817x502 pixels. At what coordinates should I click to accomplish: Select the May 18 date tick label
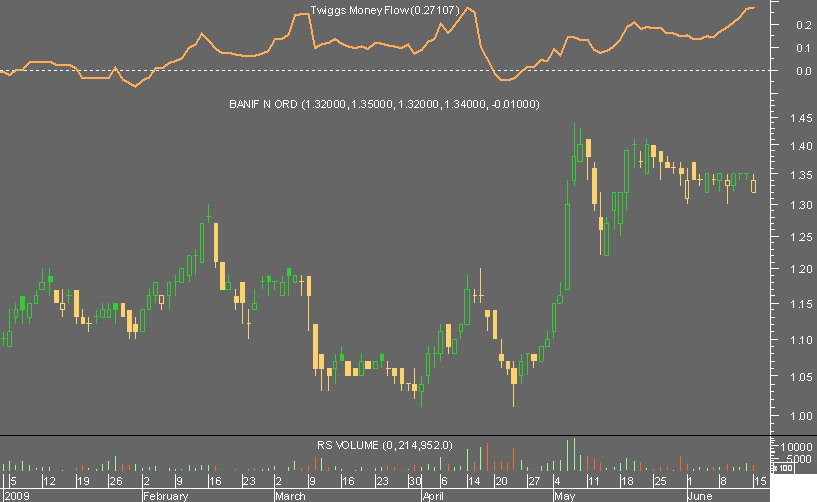tap(627, 481)
